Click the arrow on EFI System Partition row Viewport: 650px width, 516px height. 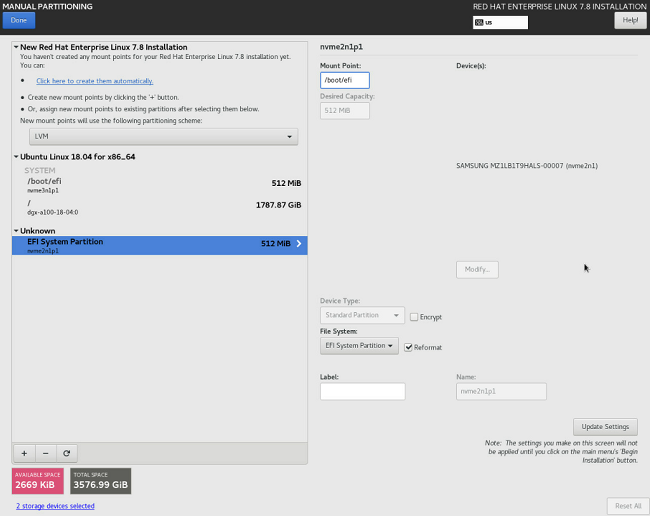pos(299,243)
